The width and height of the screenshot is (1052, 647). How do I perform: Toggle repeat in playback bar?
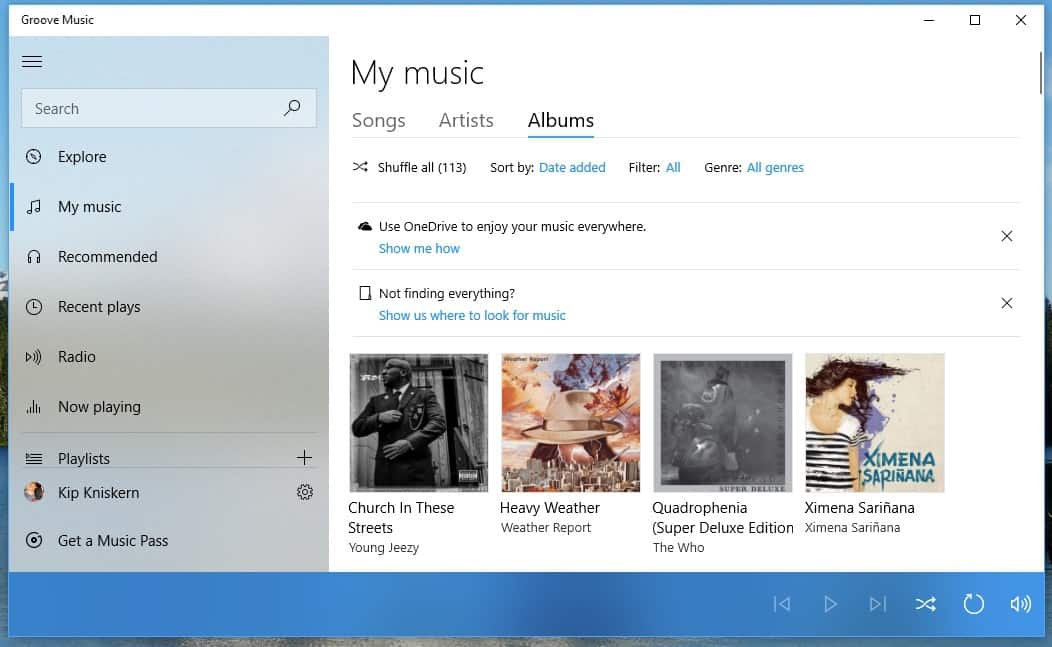[974, 604]
